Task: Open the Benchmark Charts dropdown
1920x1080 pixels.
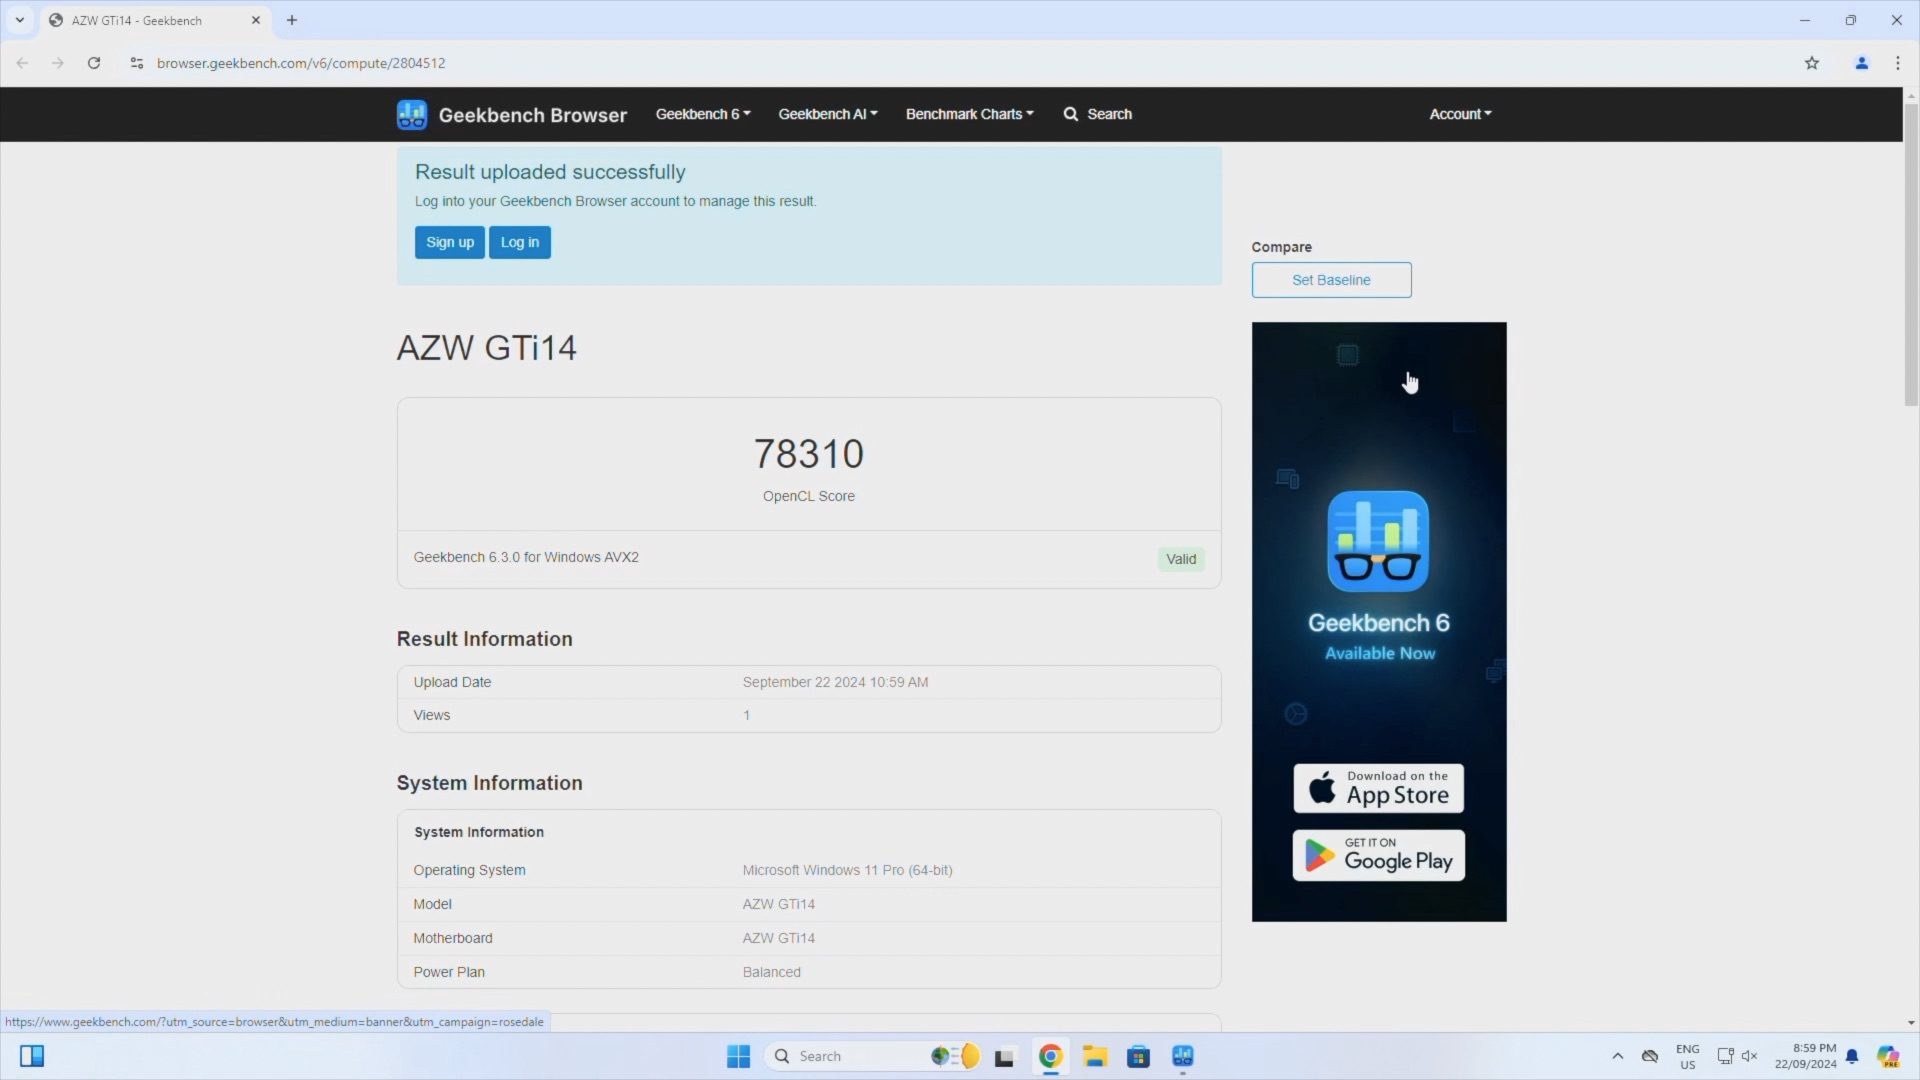Action: pos(968,114)
